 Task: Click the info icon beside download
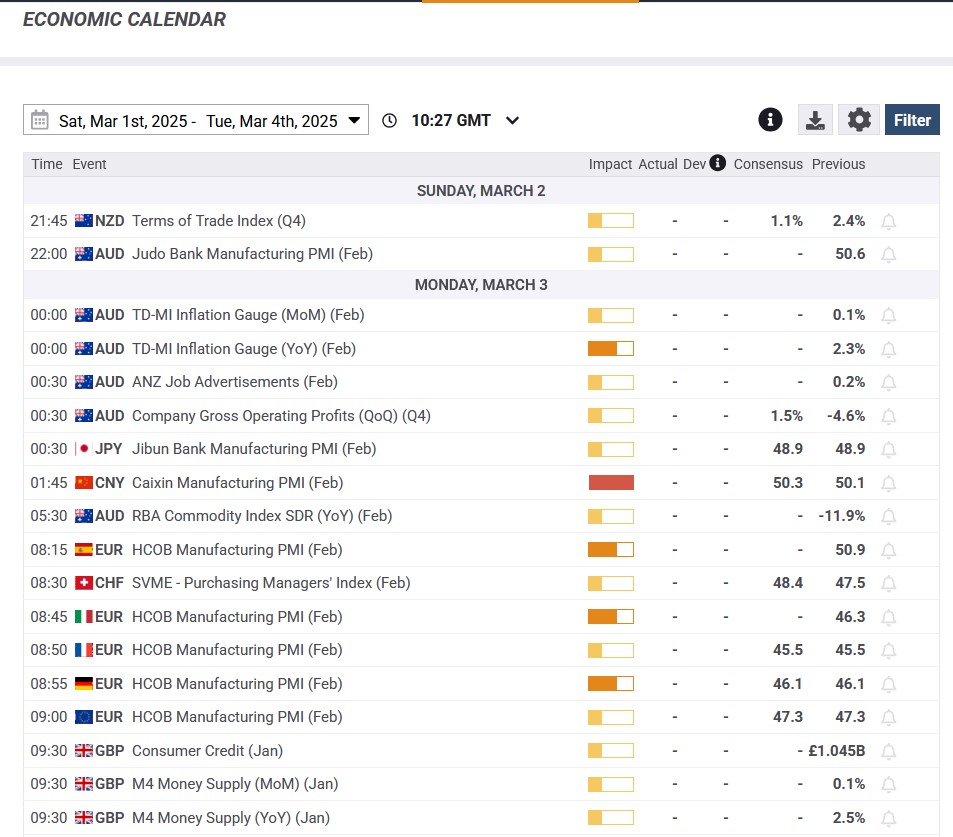coord(770,120)
